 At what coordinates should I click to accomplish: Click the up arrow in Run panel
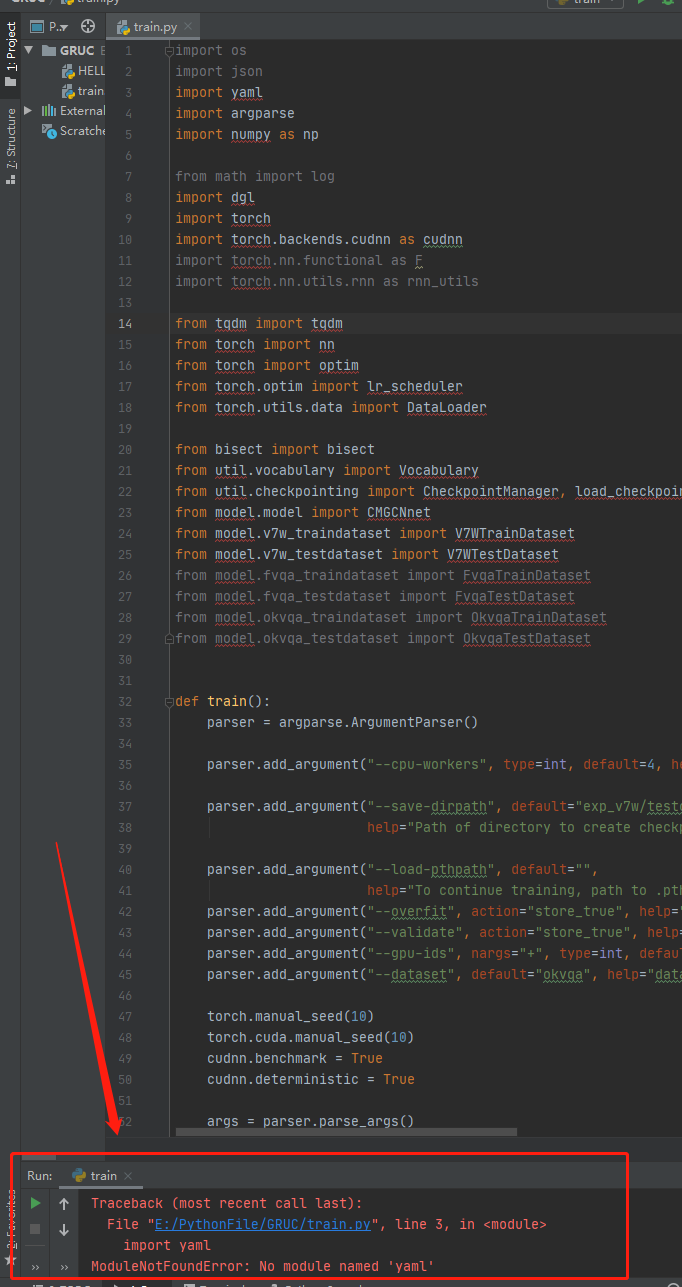click(x=64, y=1203)
